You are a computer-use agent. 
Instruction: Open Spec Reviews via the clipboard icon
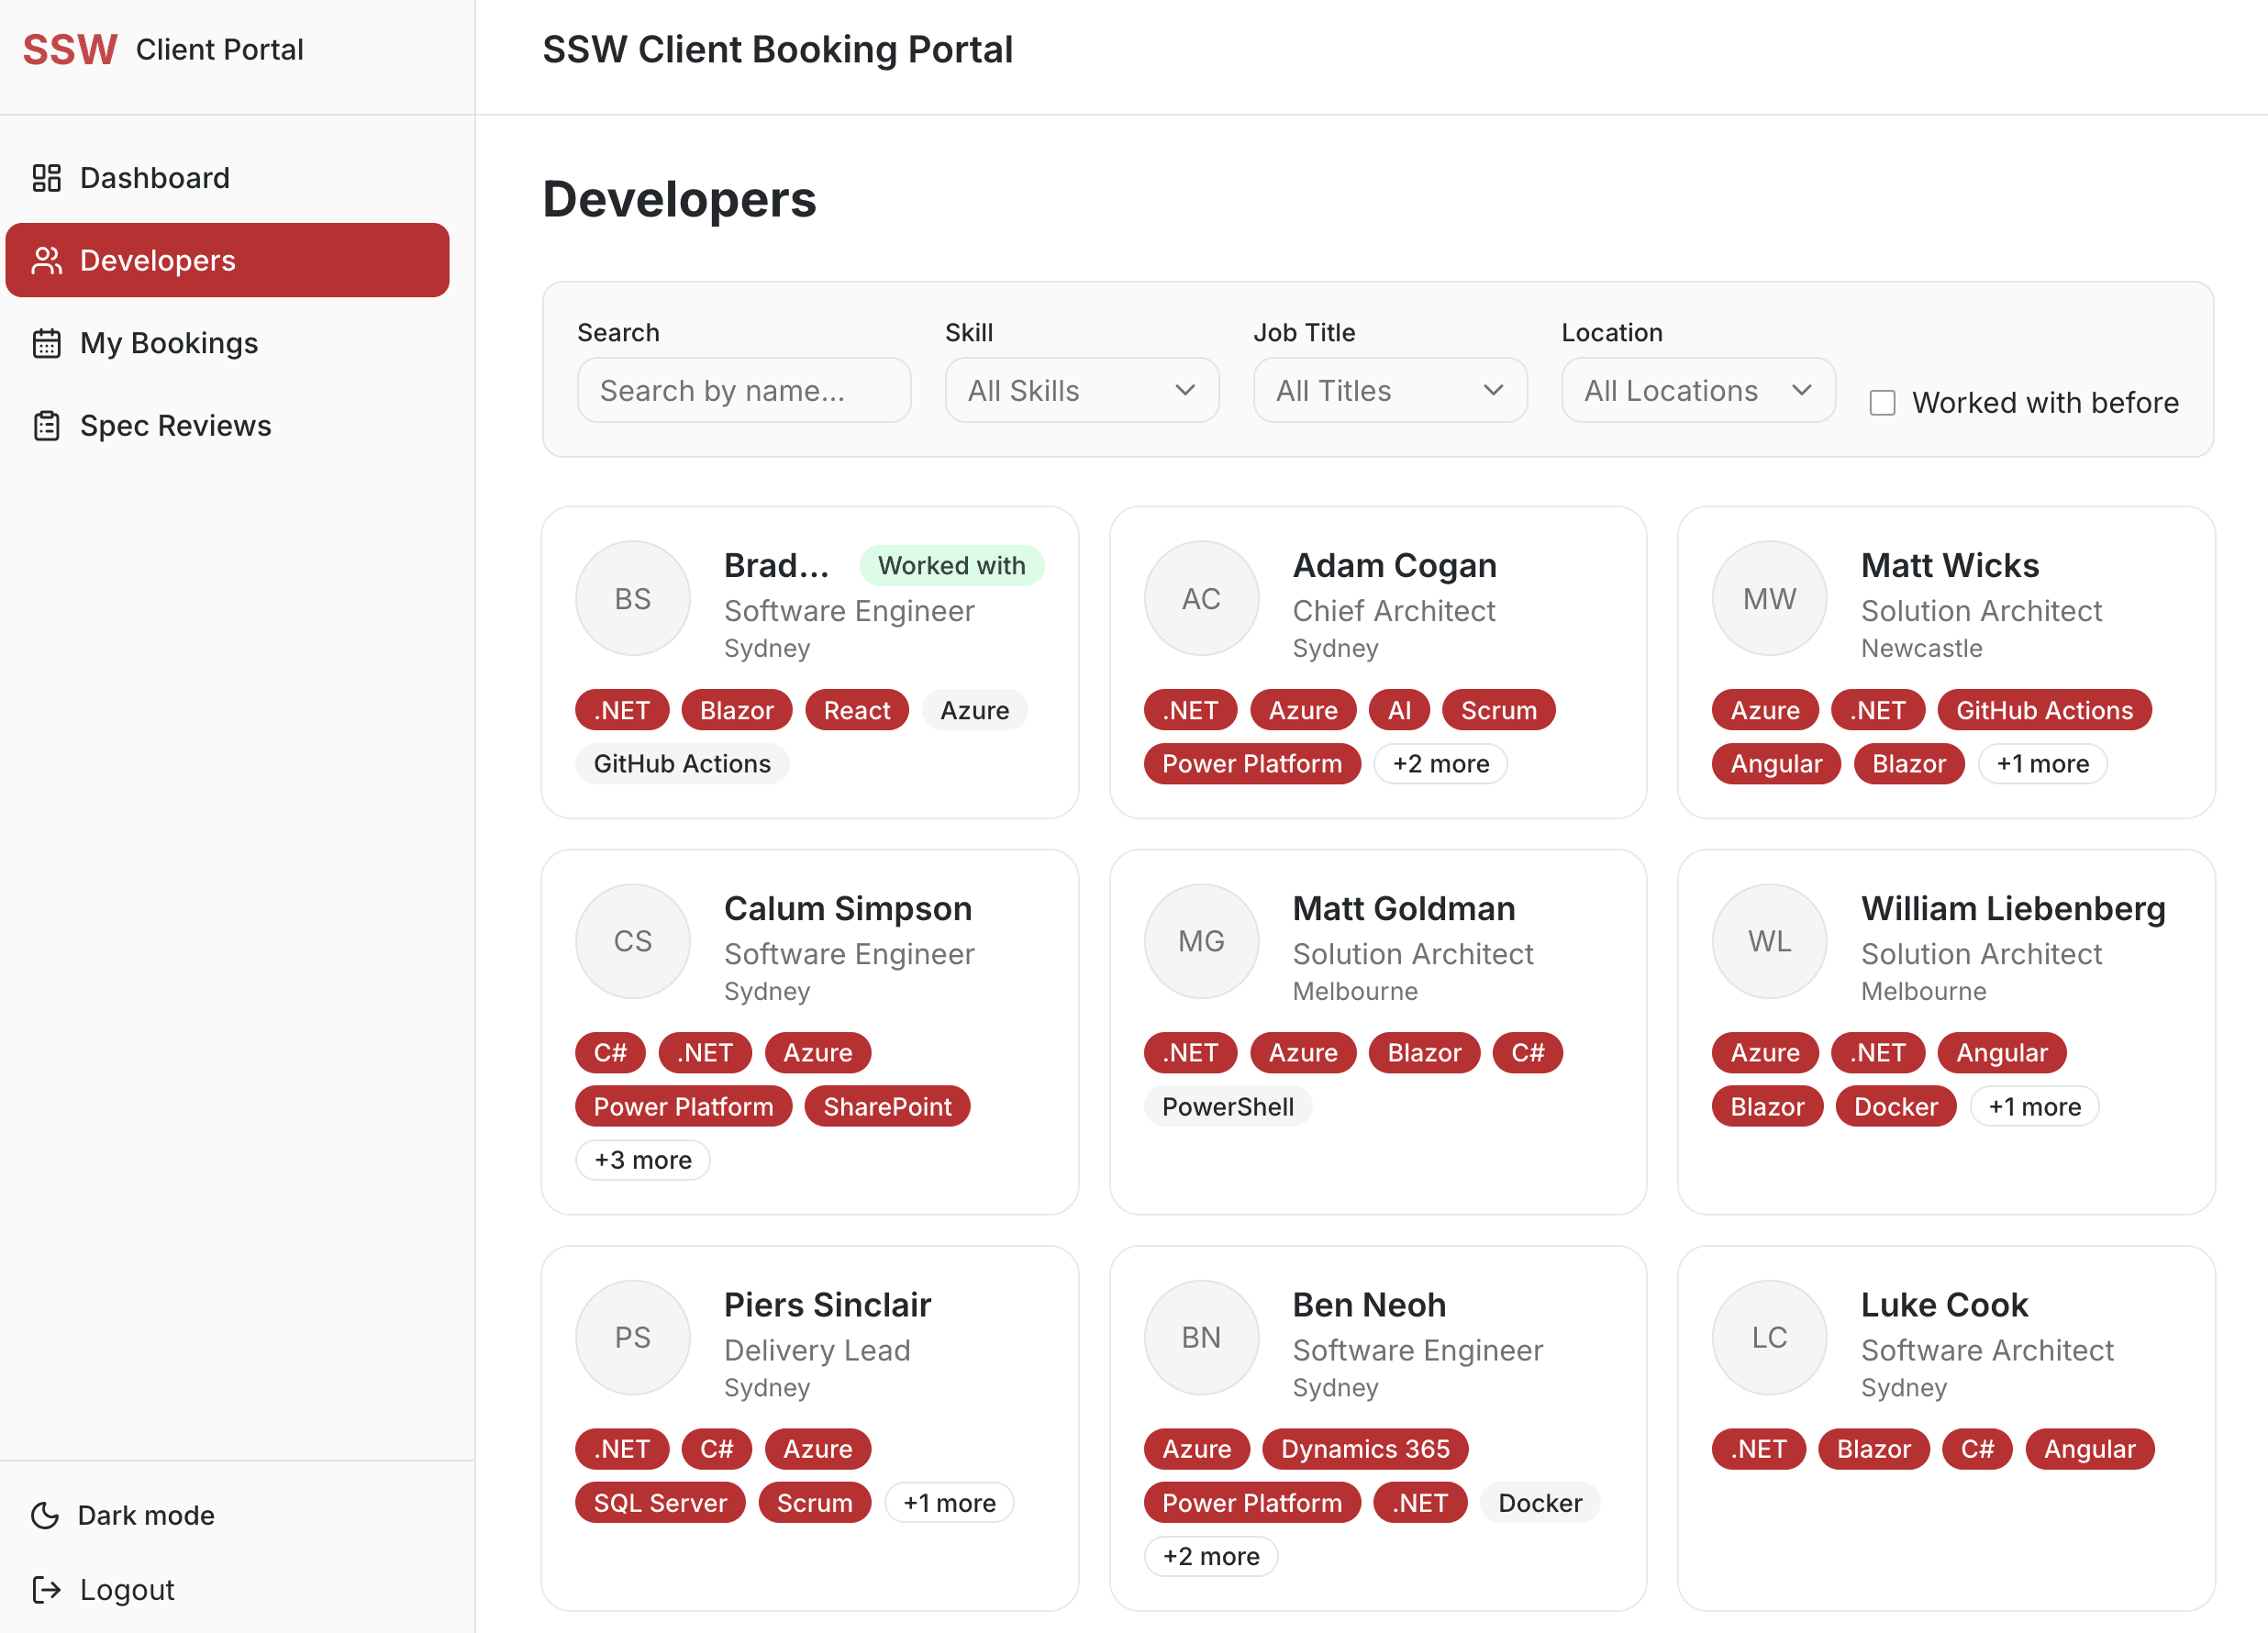tap(46, 425)
